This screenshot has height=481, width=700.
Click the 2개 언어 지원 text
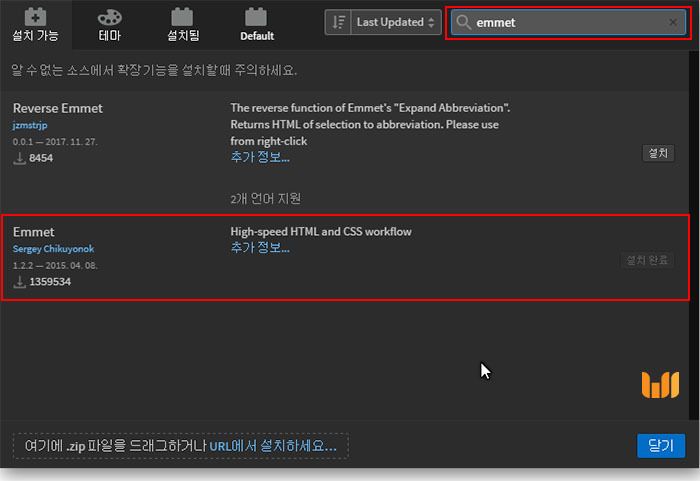pyautogui.click(x=266, y=199)
